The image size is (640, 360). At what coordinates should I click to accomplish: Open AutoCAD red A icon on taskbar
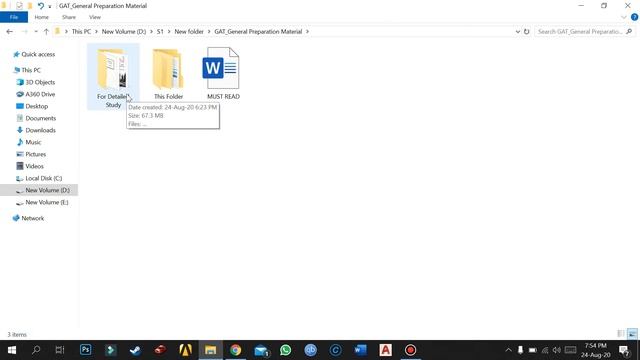pos(385,350)
